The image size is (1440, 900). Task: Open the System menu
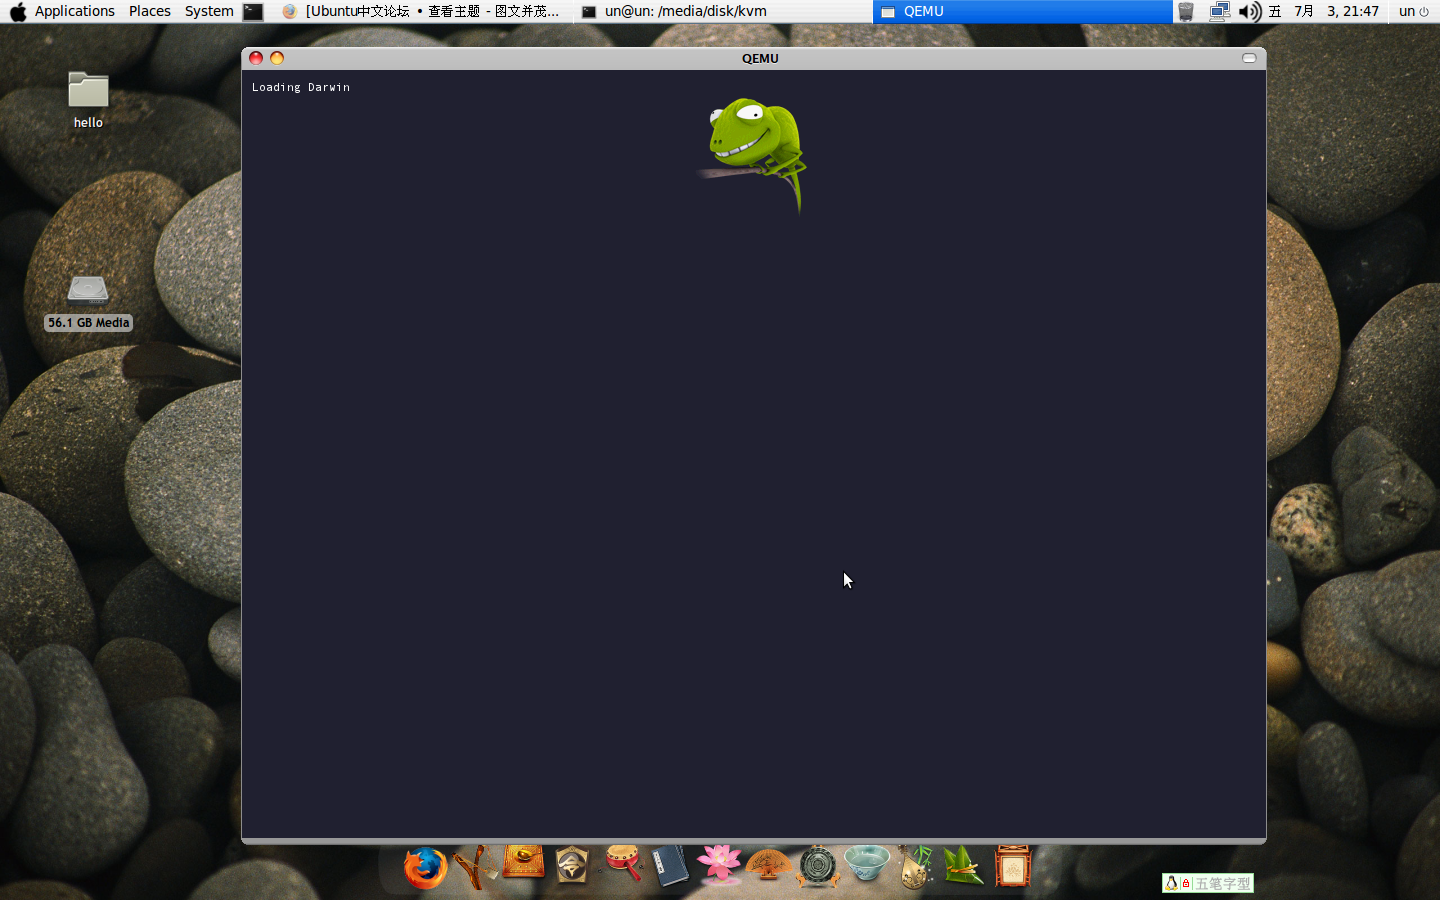click(x=209, y=11)
